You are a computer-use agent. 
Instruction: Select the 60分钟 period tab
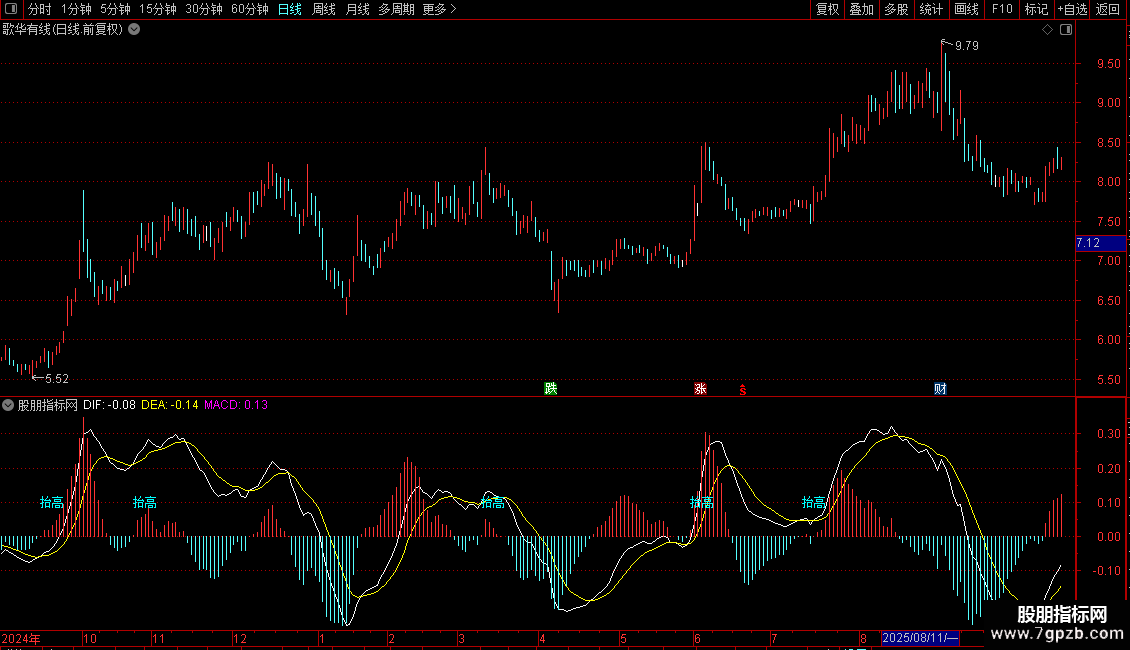(249, 9)
